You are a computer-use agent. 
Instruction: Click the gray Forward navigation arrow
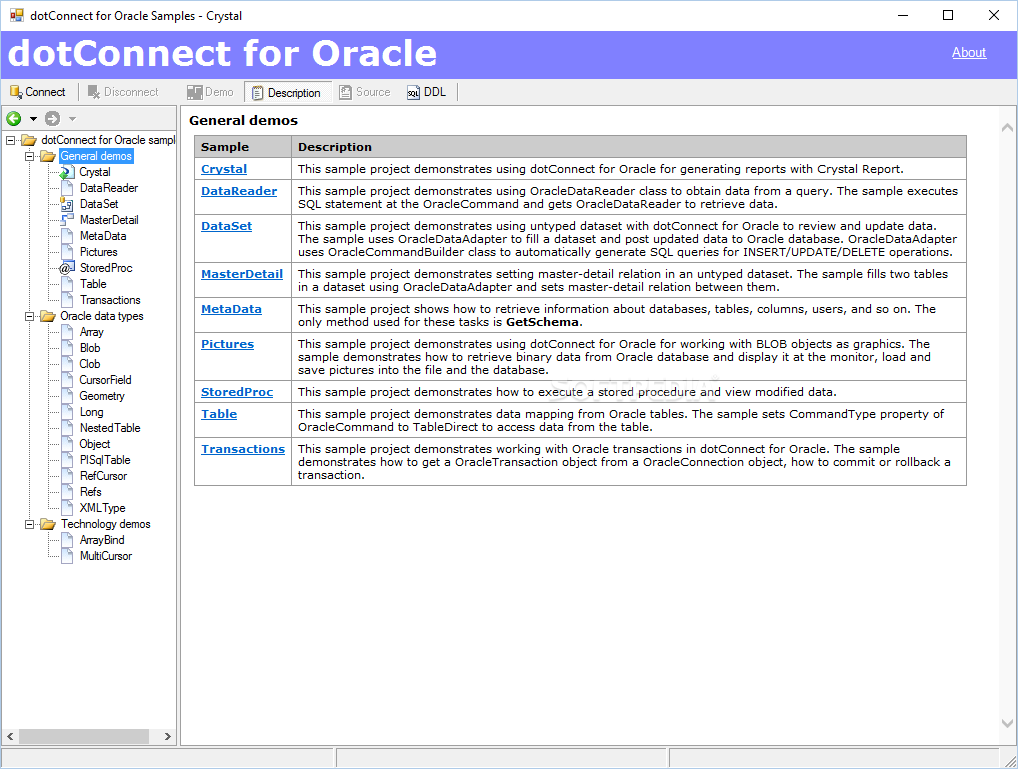[53, 118]
